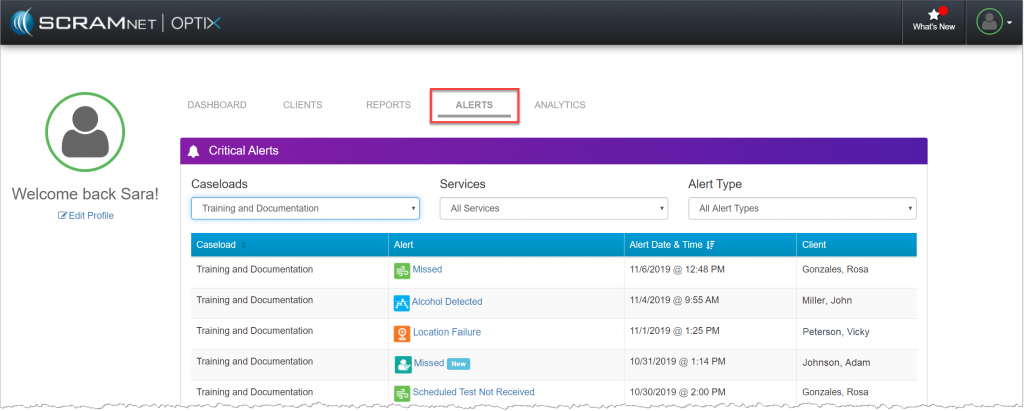Open the Scheduled Test Not Received alert
This screenshot has height=411, width=1024.
(x=473, y=392)
